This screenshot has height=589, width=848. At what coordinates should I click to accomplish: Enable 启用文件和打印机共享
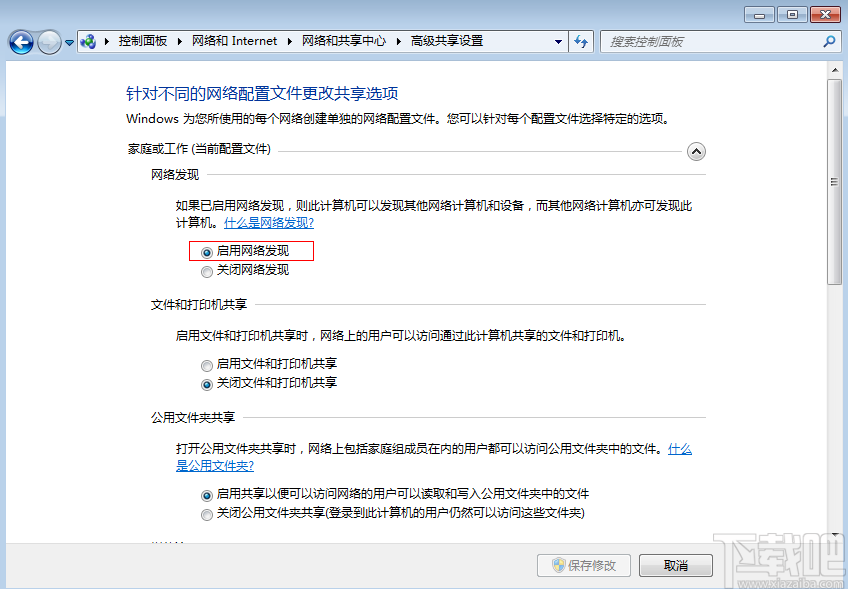tap(207, 364)
